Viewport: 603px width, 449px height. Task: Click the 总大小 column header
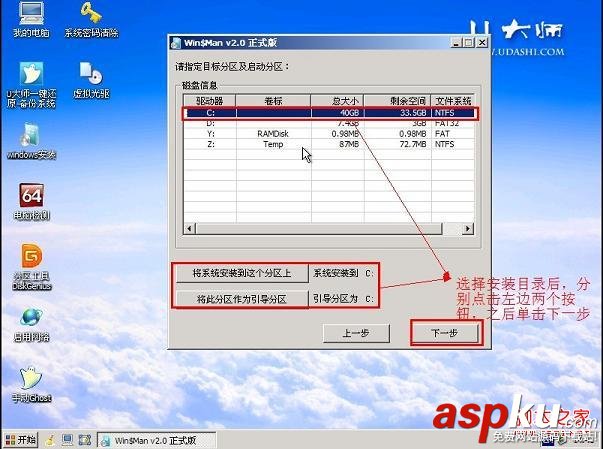[337, 101]
